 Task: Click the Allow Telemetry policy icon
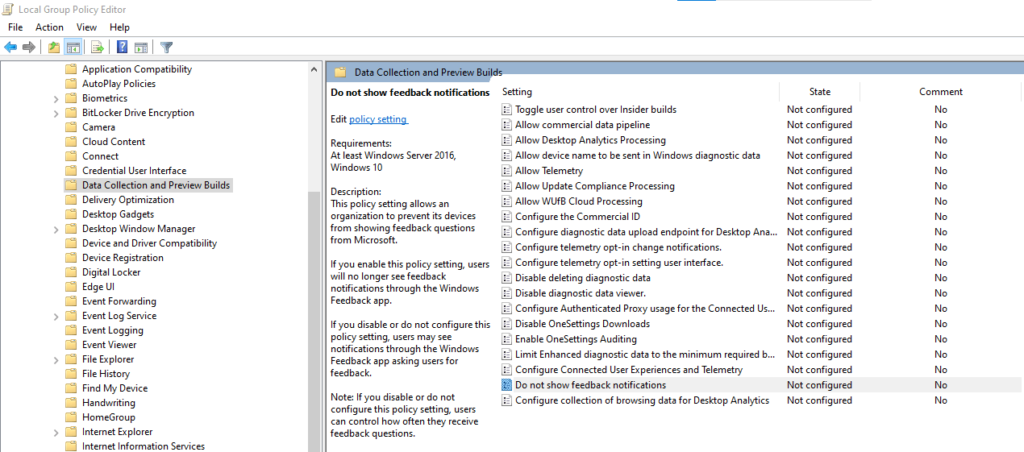506,170
